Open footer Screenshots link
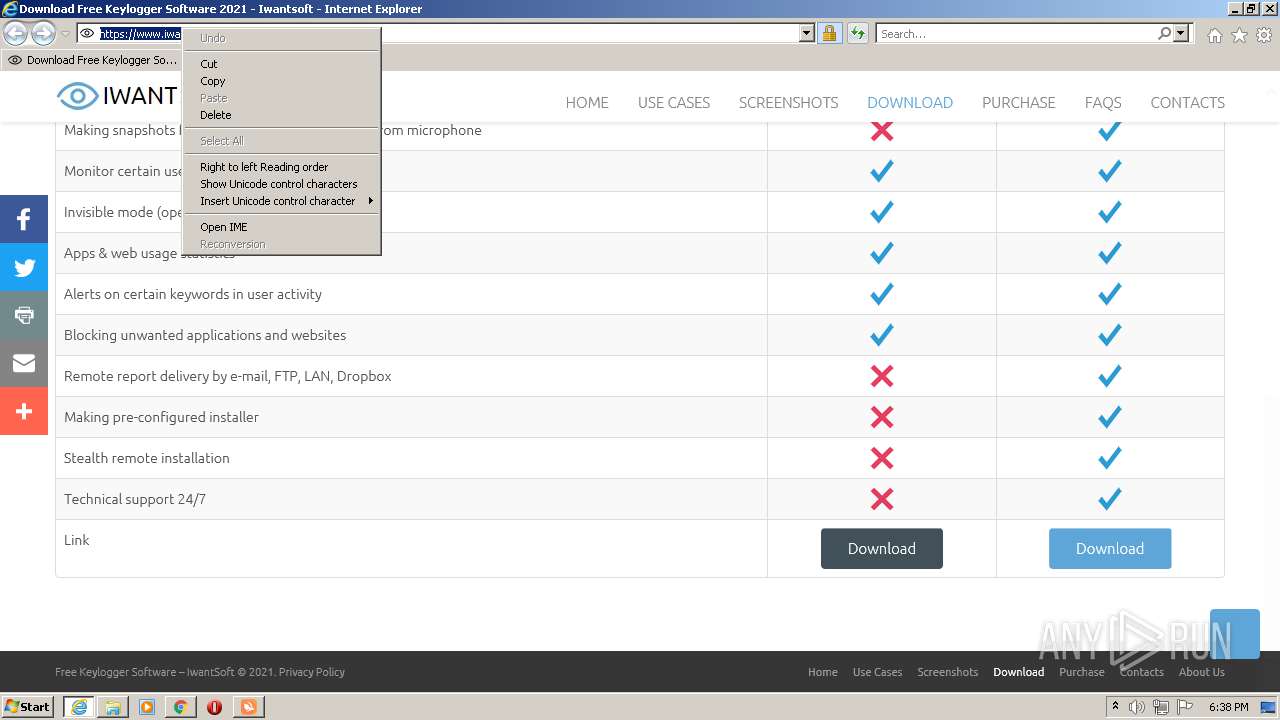 click(x=948, y=672)
